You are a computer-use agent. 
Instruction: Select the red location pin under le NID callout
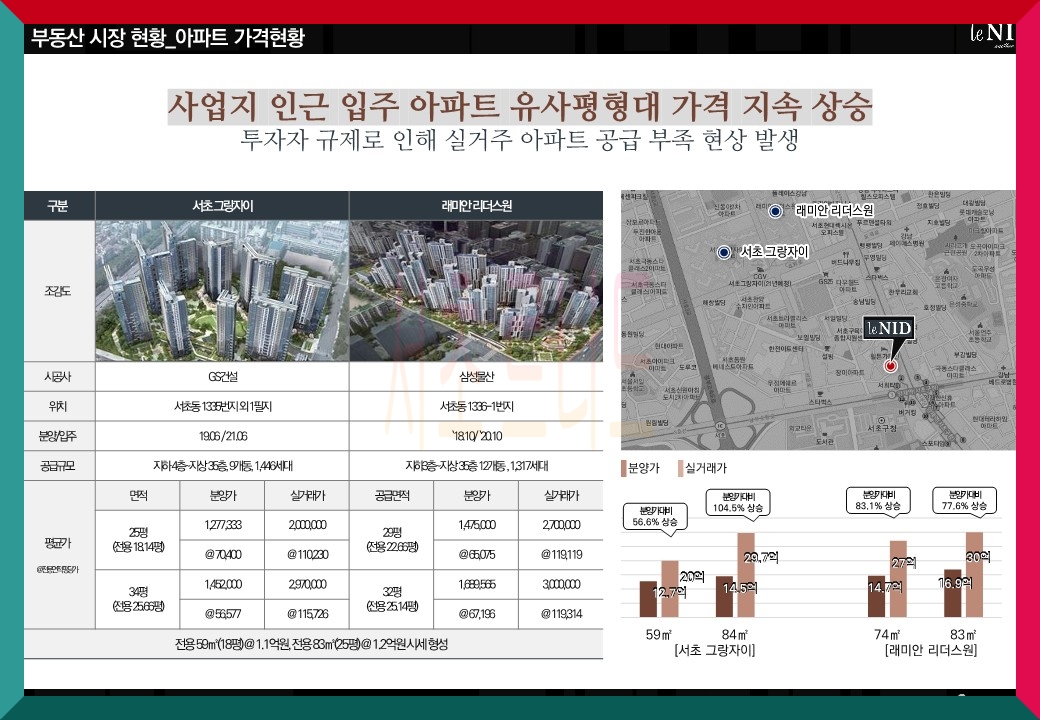point(891,366)
